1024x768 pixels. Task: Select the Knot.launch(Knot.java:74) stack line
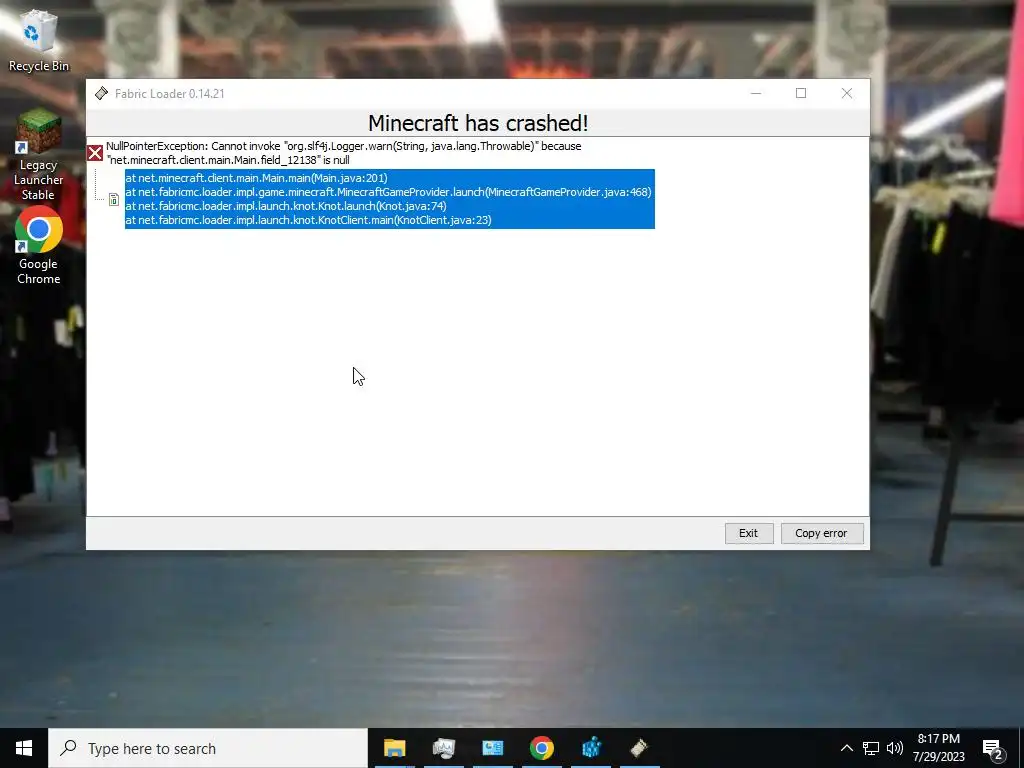point(285,206)
